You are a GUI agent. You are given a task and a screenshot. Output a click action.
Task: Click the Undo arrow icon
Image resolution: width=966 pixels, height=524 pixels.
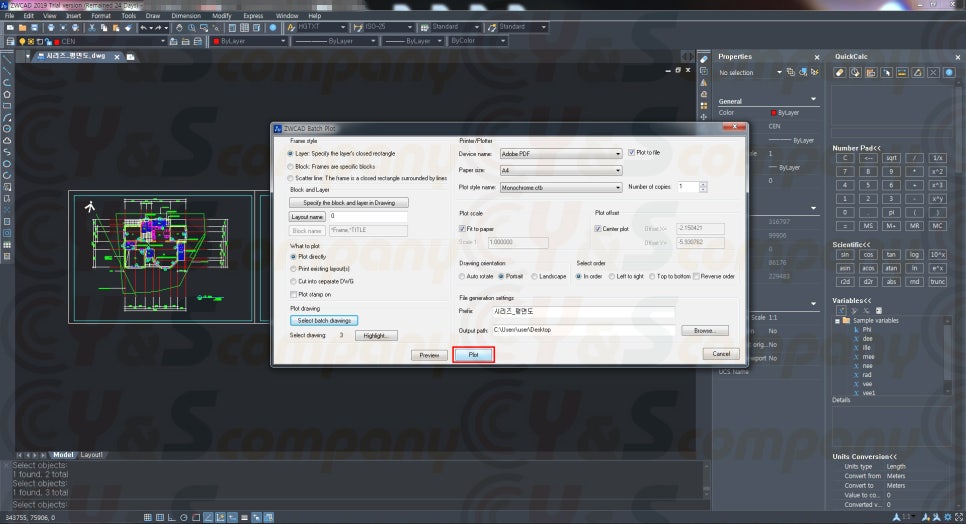pos(144,28)
